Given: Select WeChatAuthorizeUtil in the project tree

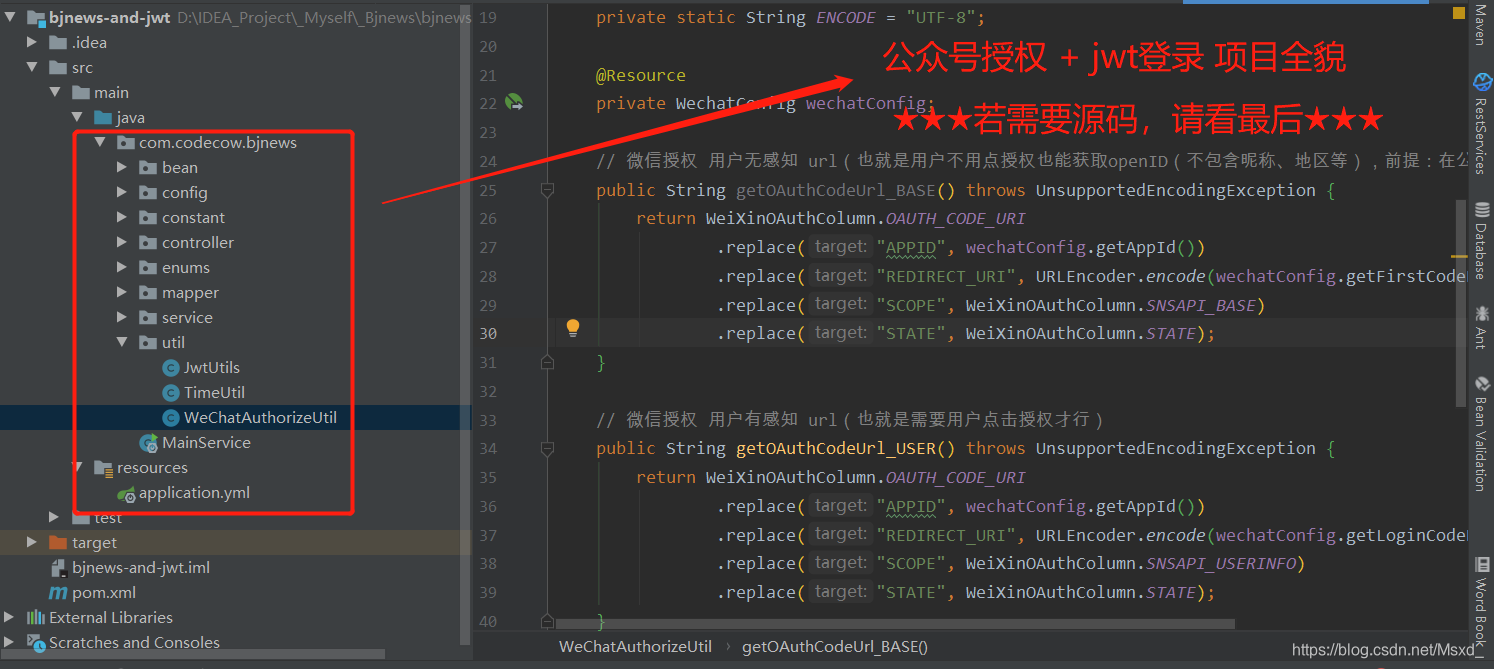Looking at the screenshot, I should [x=260, y=418].
